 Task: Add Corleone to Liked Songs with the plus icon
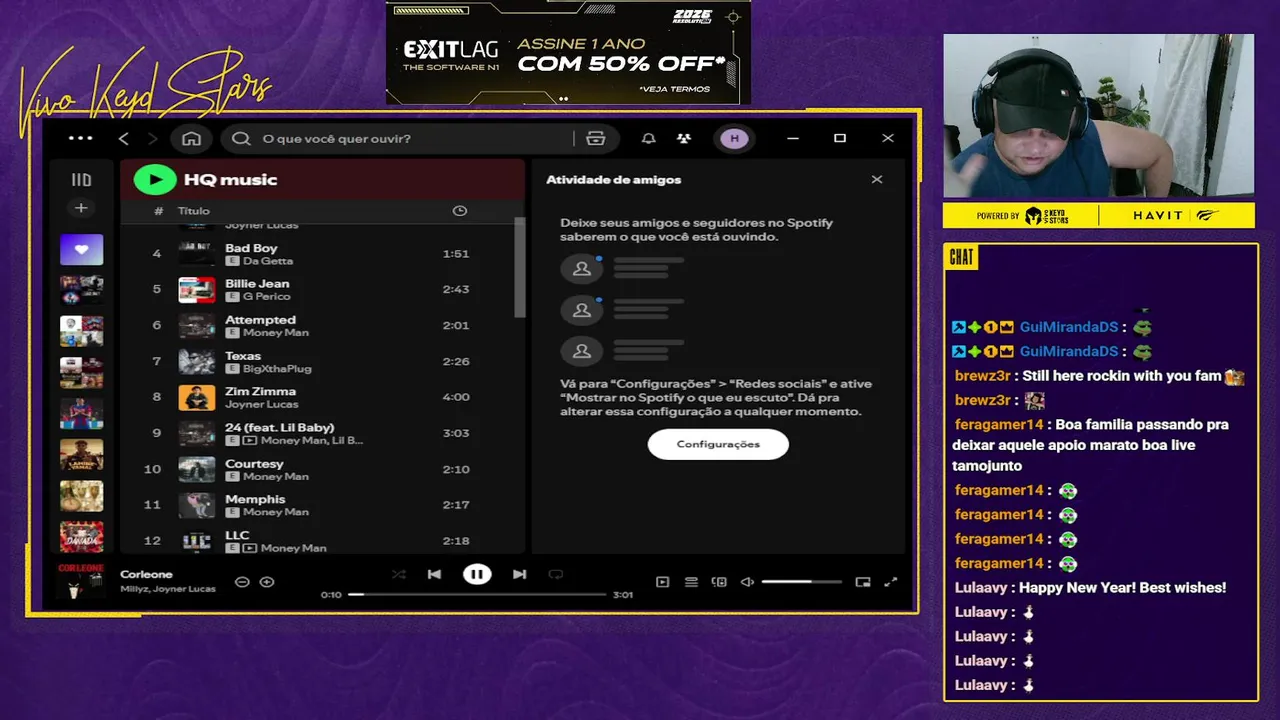coord(267,582)
